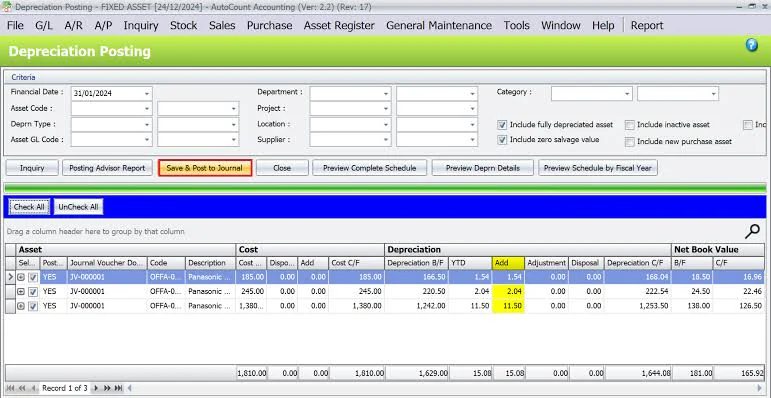The image size is (771, 398).
Task: Click Posting Advisor Report button
Action: coord(107,168)
